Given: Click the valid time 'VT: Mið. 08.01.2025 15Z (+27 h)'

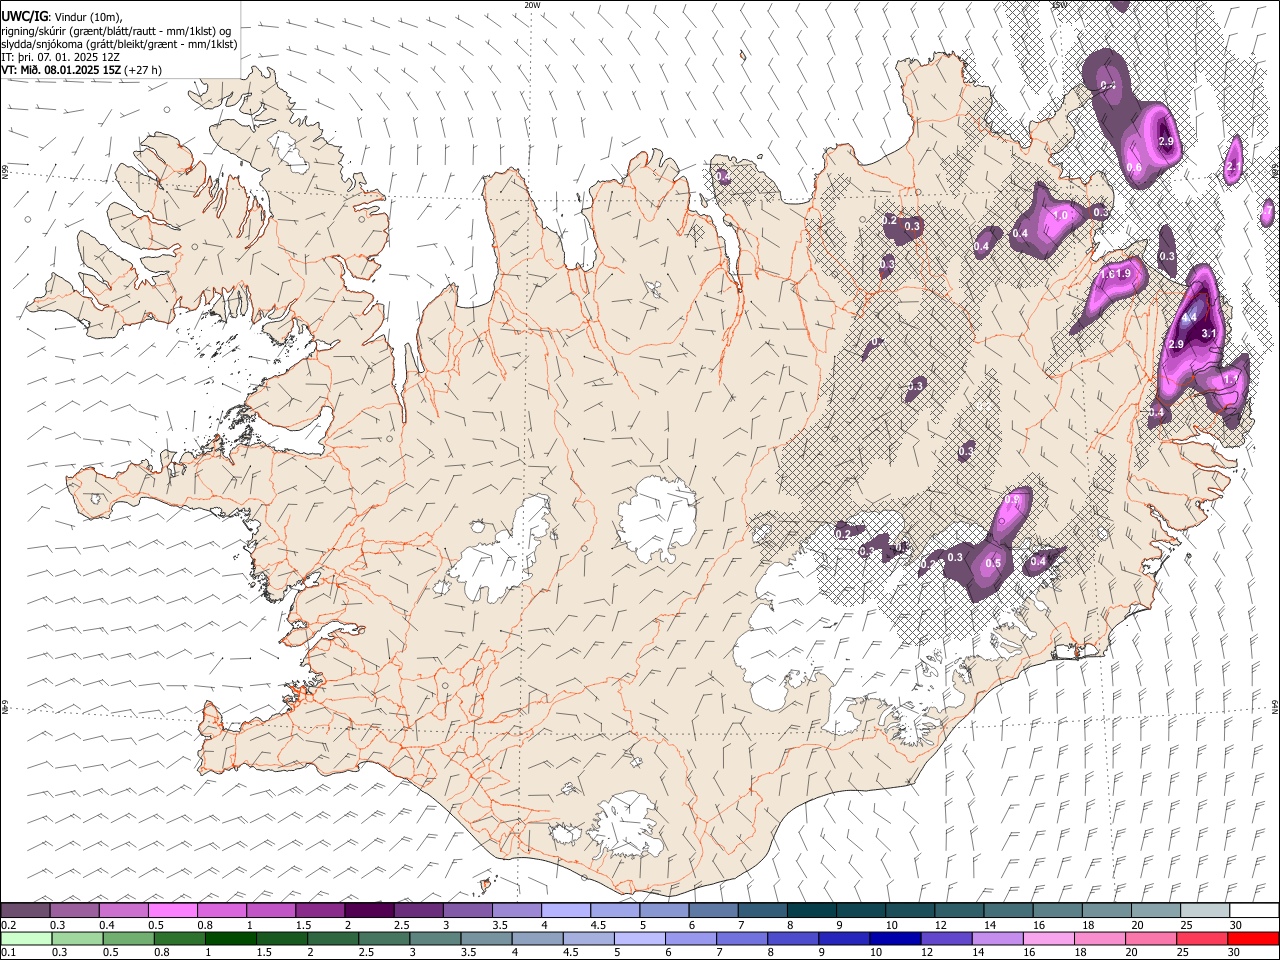Looking at the screenshot, I should click(x=82, y=70).
